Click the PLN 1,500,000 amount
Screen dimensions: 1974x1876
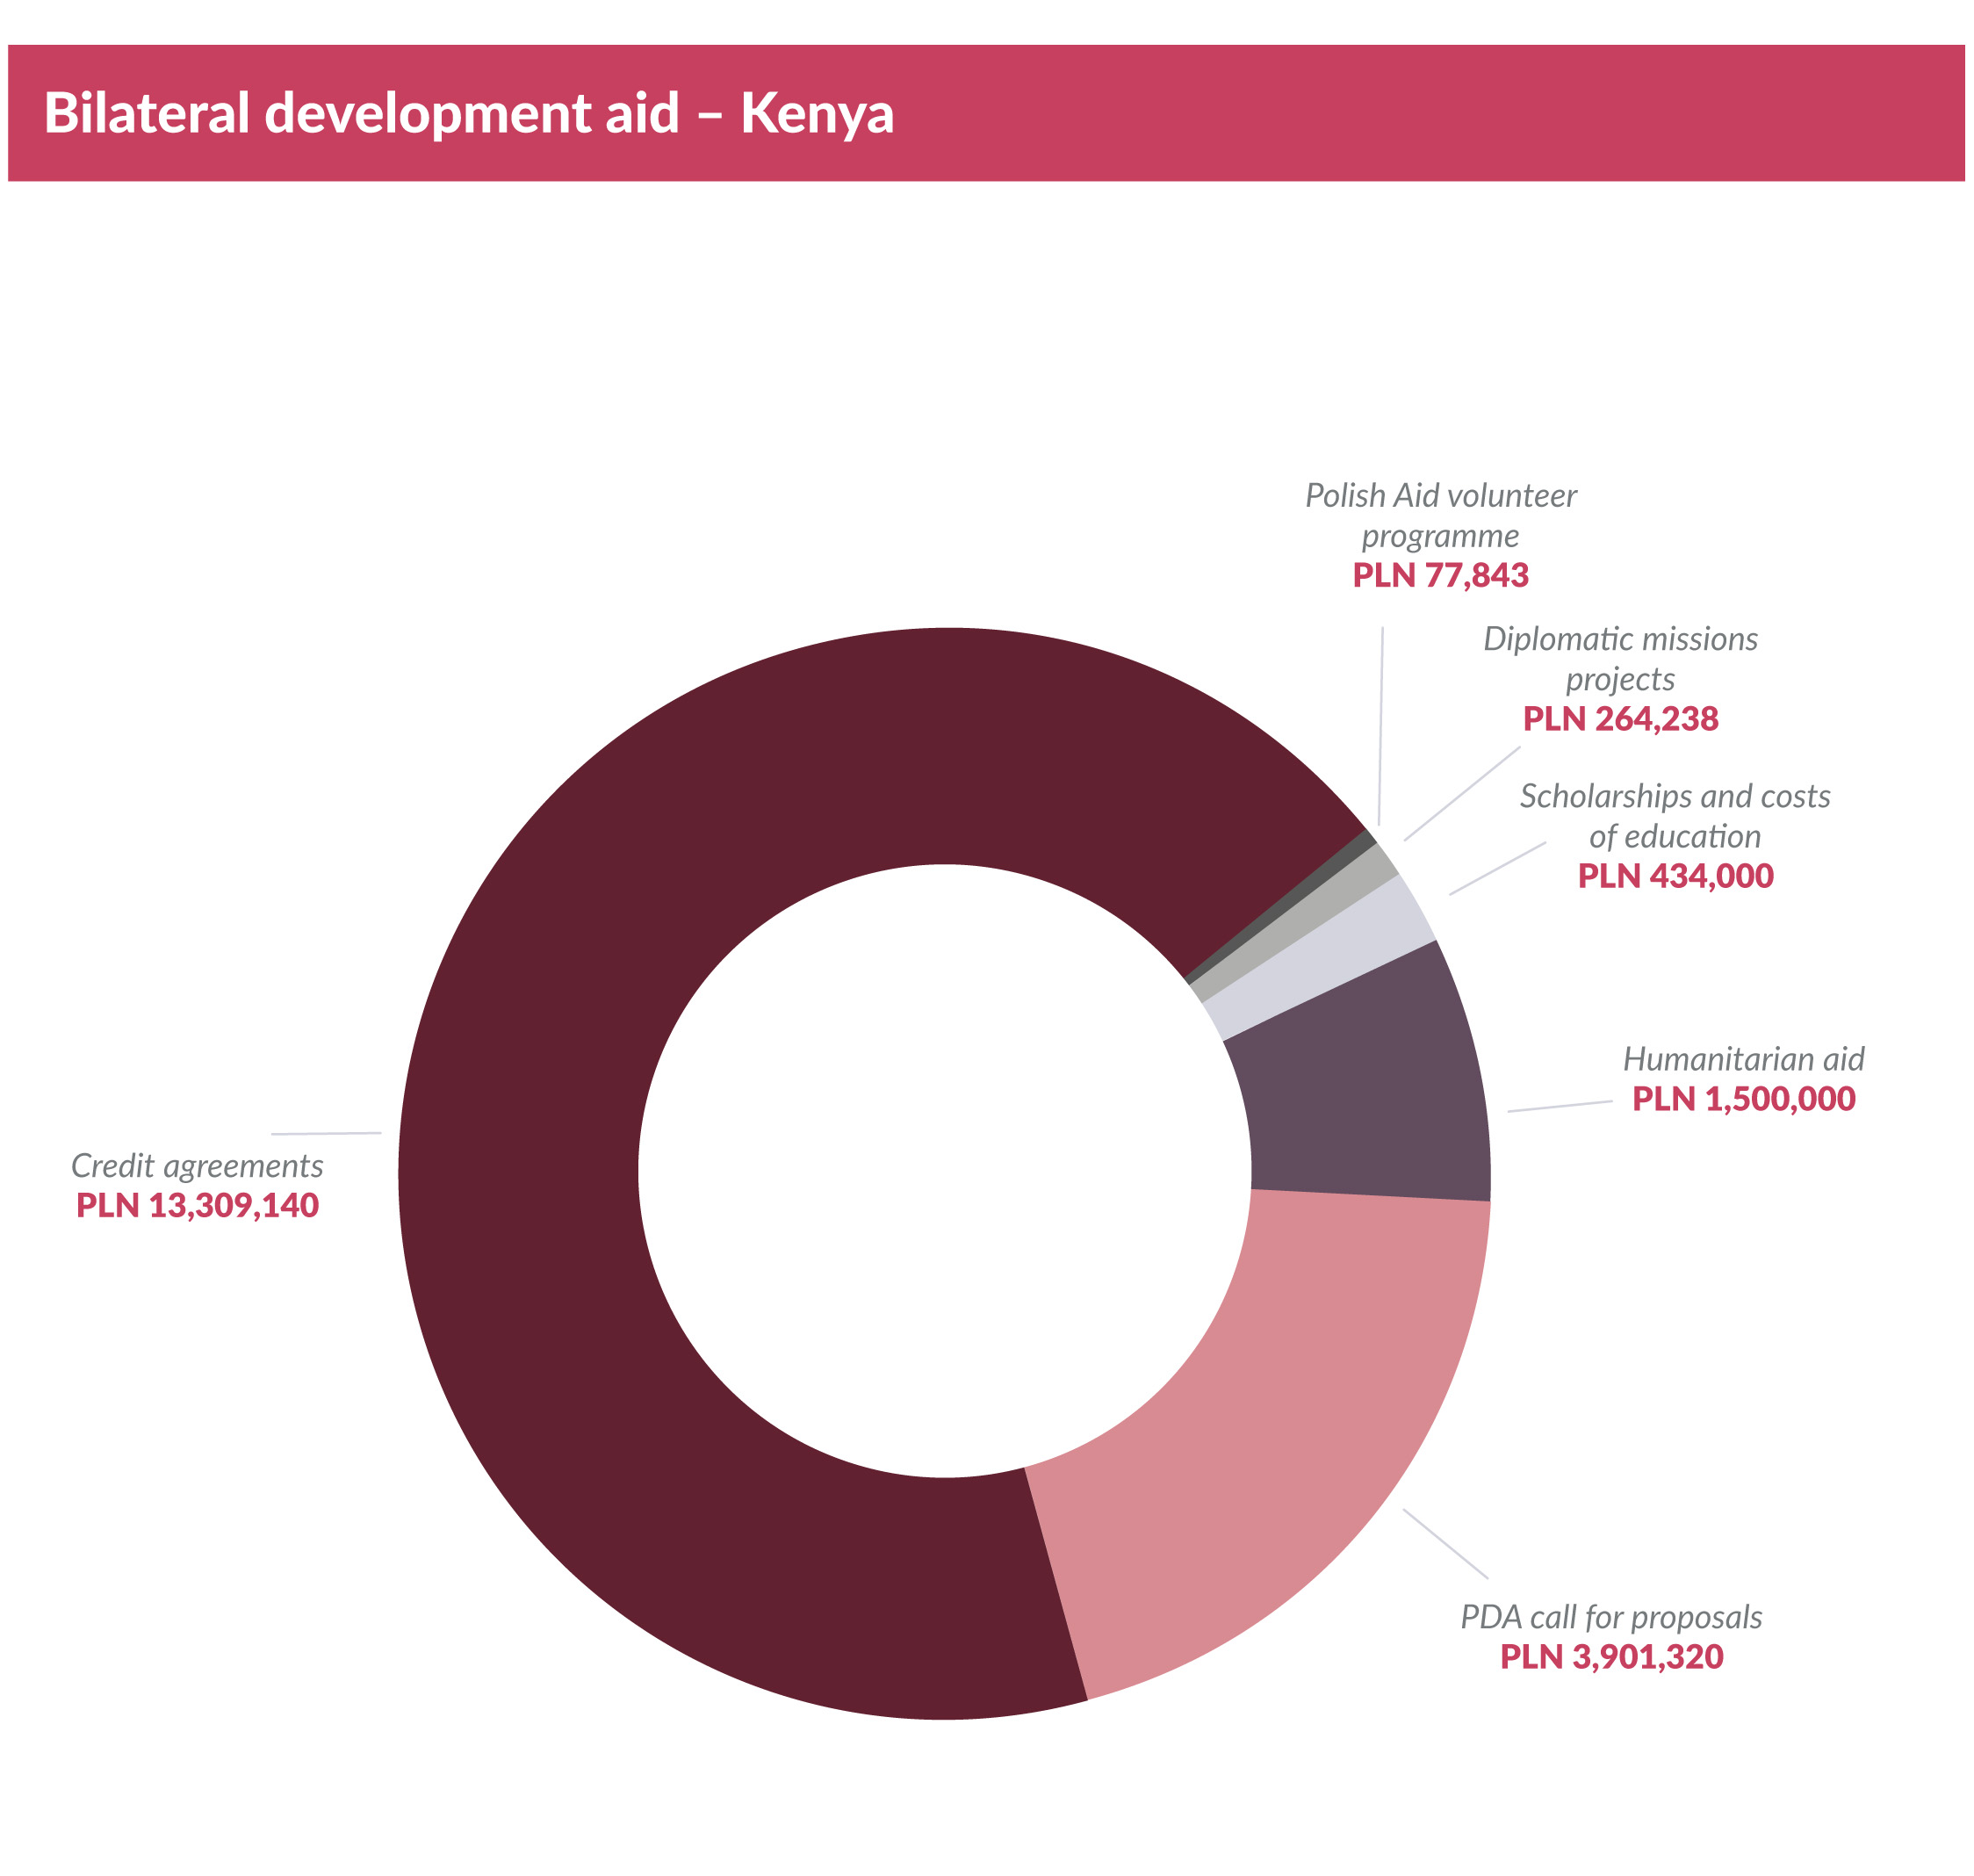click(x=1743, y=1099)
